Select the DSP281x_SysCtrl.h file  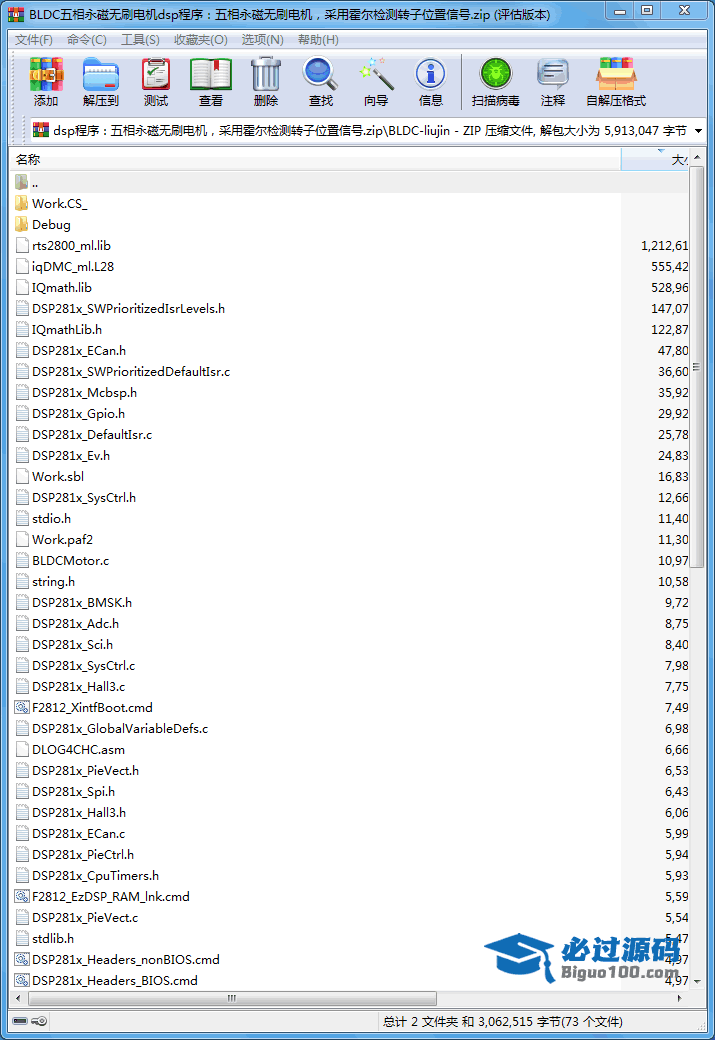pyautogui.click(x=84, y=497)
